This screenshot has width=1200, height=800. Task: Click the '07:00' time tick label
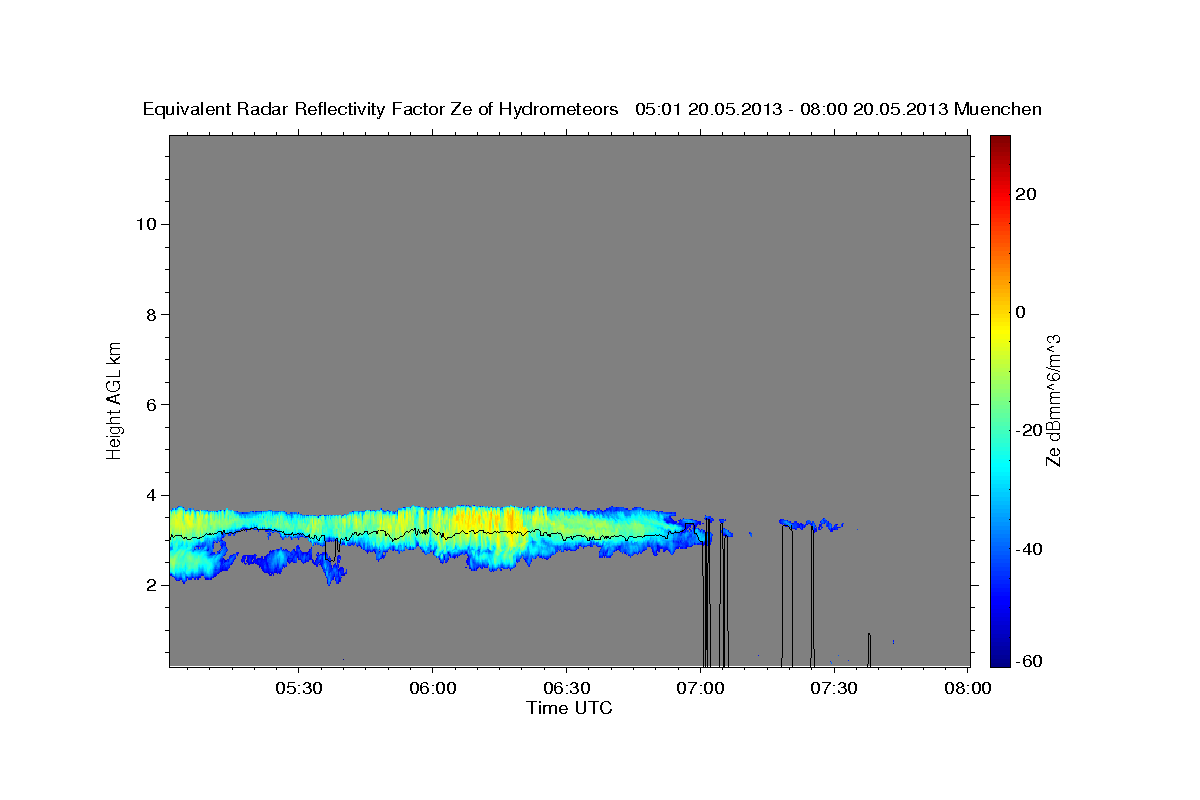pyautogui.click(x=700, y=688)
